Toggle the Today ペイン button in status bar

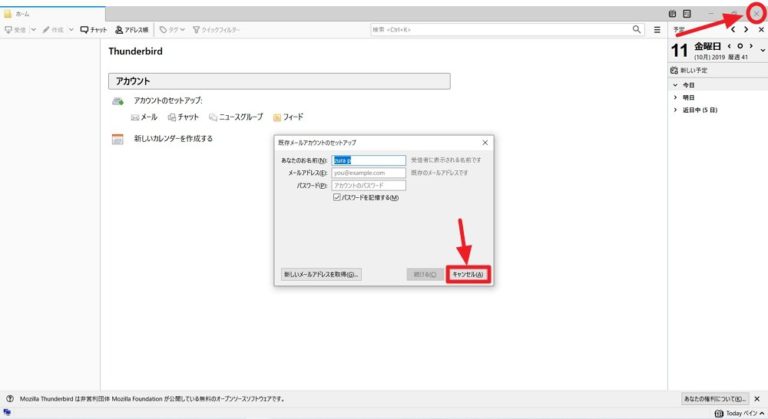click(x=739, y=414)
